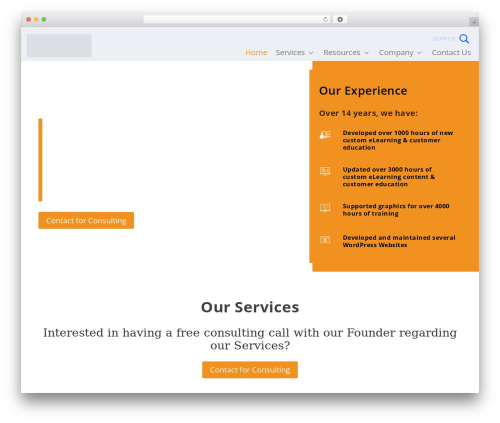Click 'Developed and maintained several' text
Screen dimensions: 500x423
tap(399, 238)
